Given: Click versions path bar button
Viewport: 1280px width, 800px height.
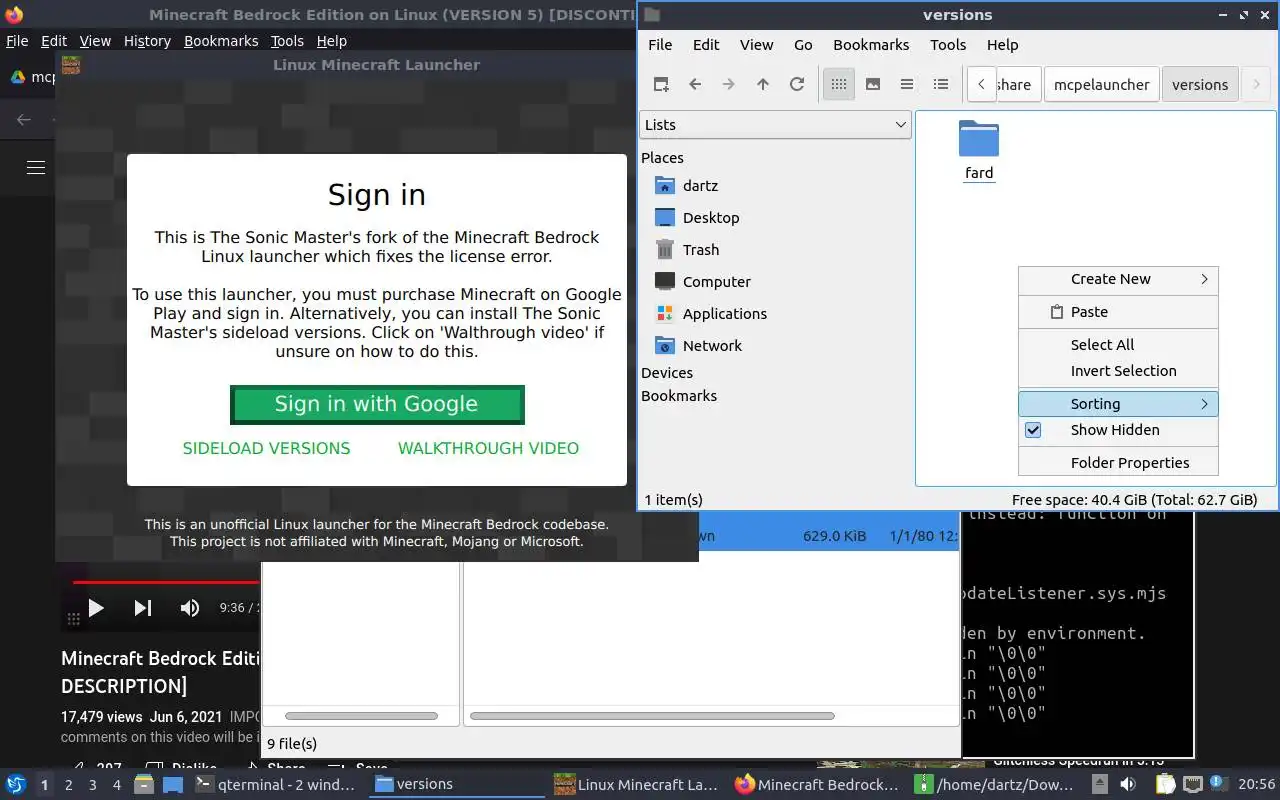Looking at the screenshot, I should tap(1200, 85).
